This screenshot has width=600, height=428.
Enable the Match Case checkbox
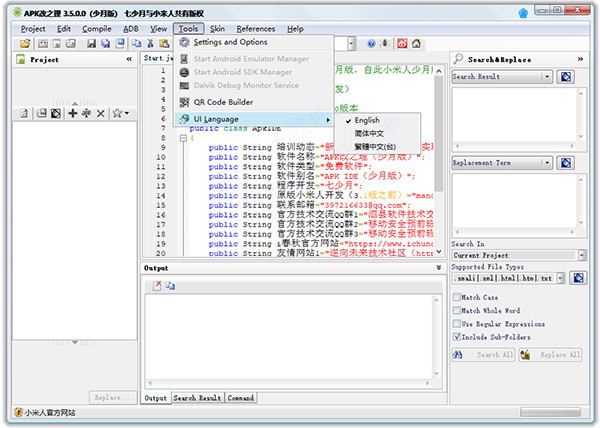pos(457,297)
